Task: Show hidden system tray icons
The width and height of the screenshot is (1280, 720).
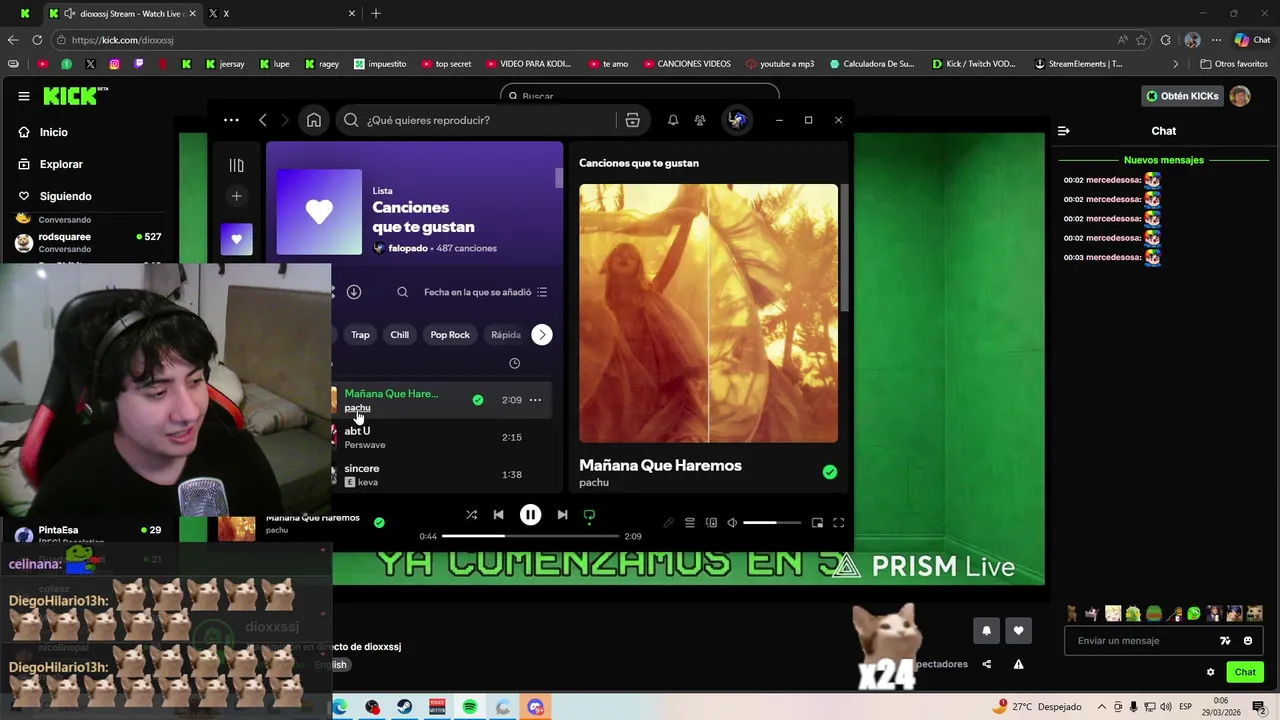Action: (x=1102, y=707)
